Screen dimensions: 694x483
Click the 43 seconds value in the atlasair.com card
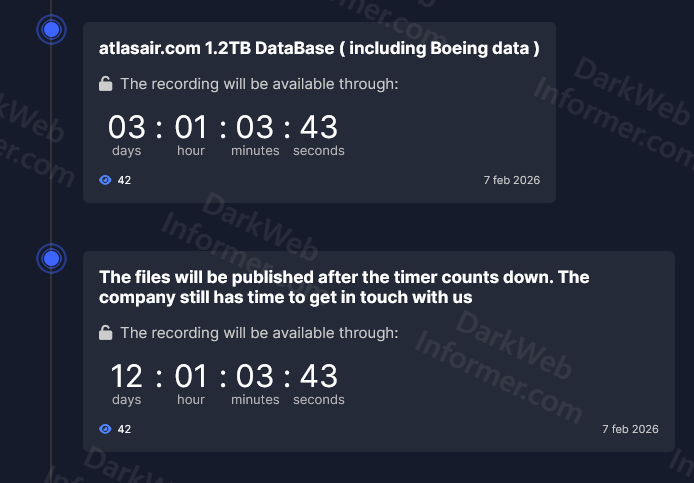coord(319,128)
